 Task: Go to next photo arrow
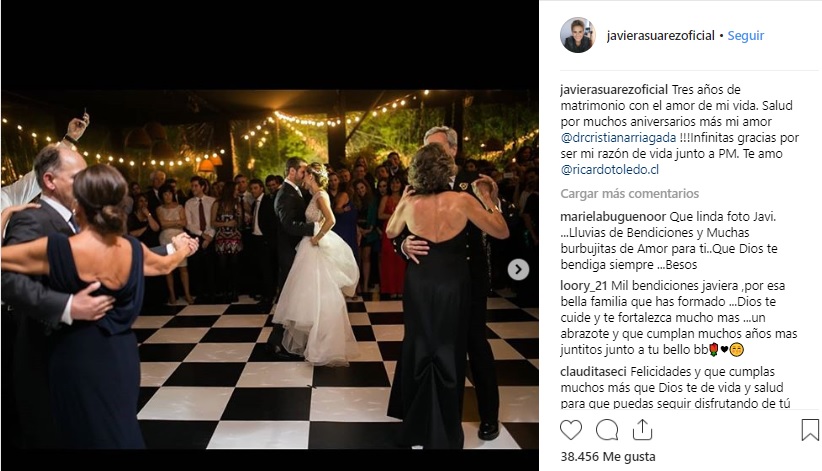[518, 270]
